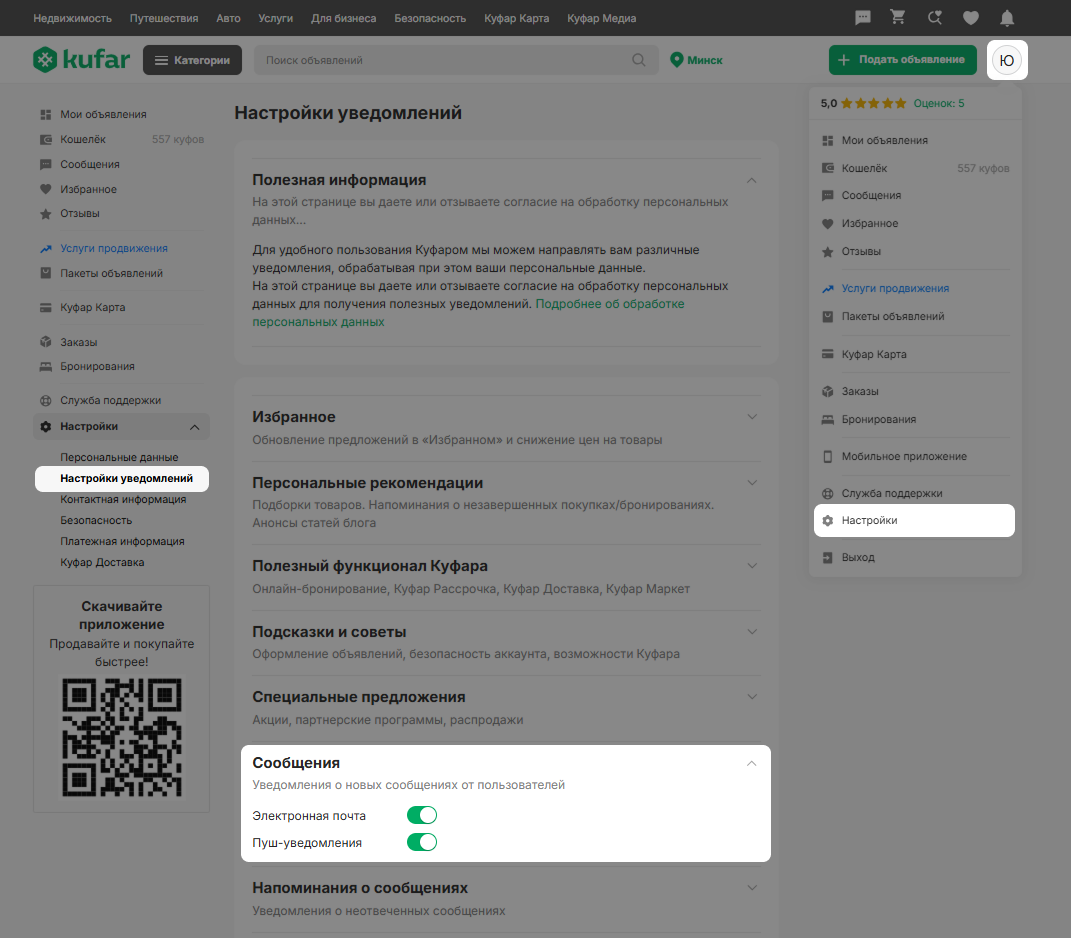Viewport: 1071px width, 938px height.
Task: Open Мобильное приложение in profile dropdown
Action: click(904, 456)
